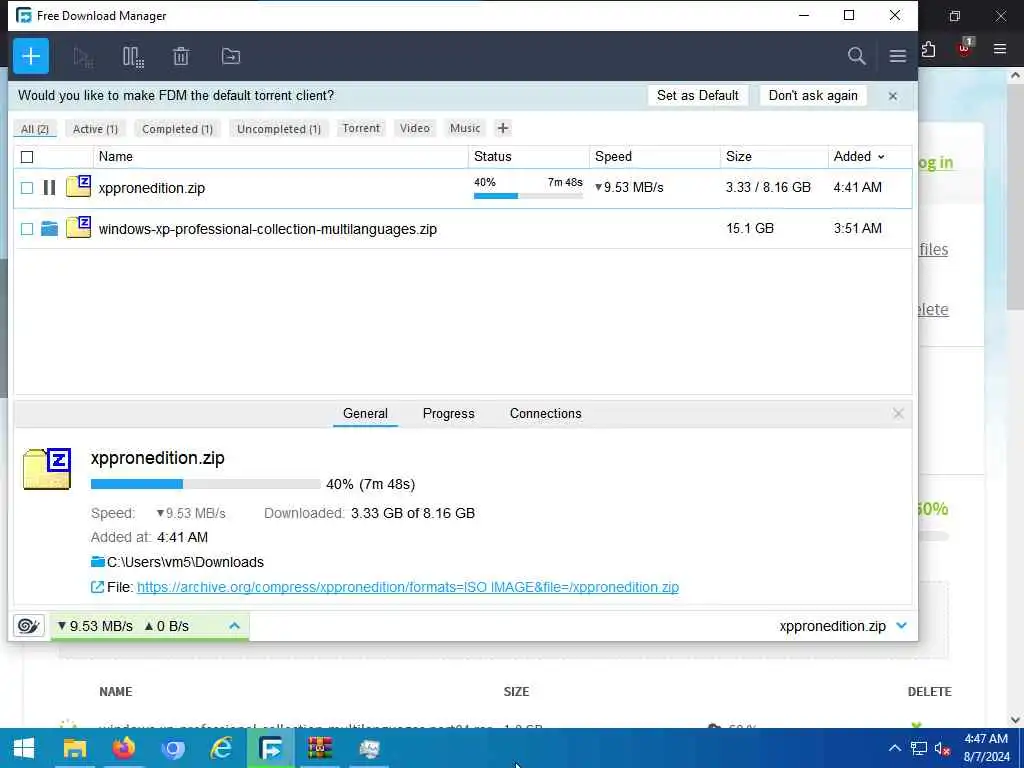
Task: Select the Video filter
Action: (x=415, y=128)
